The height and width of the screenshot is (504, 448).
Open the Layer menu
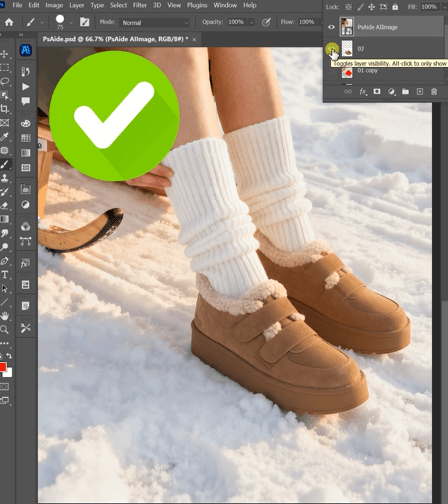tap(77, 5)
